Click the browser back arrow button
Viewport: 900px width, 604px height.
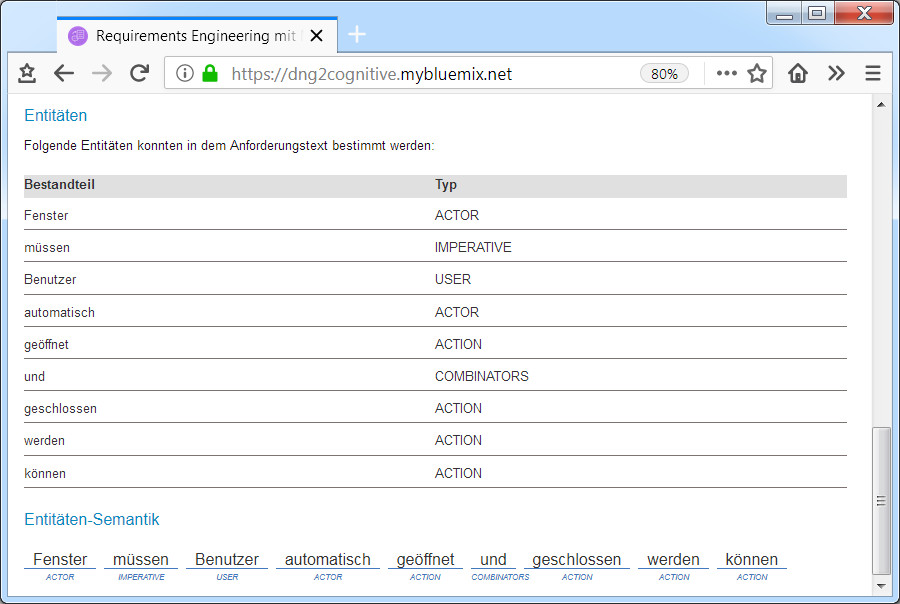pos(64,73)
